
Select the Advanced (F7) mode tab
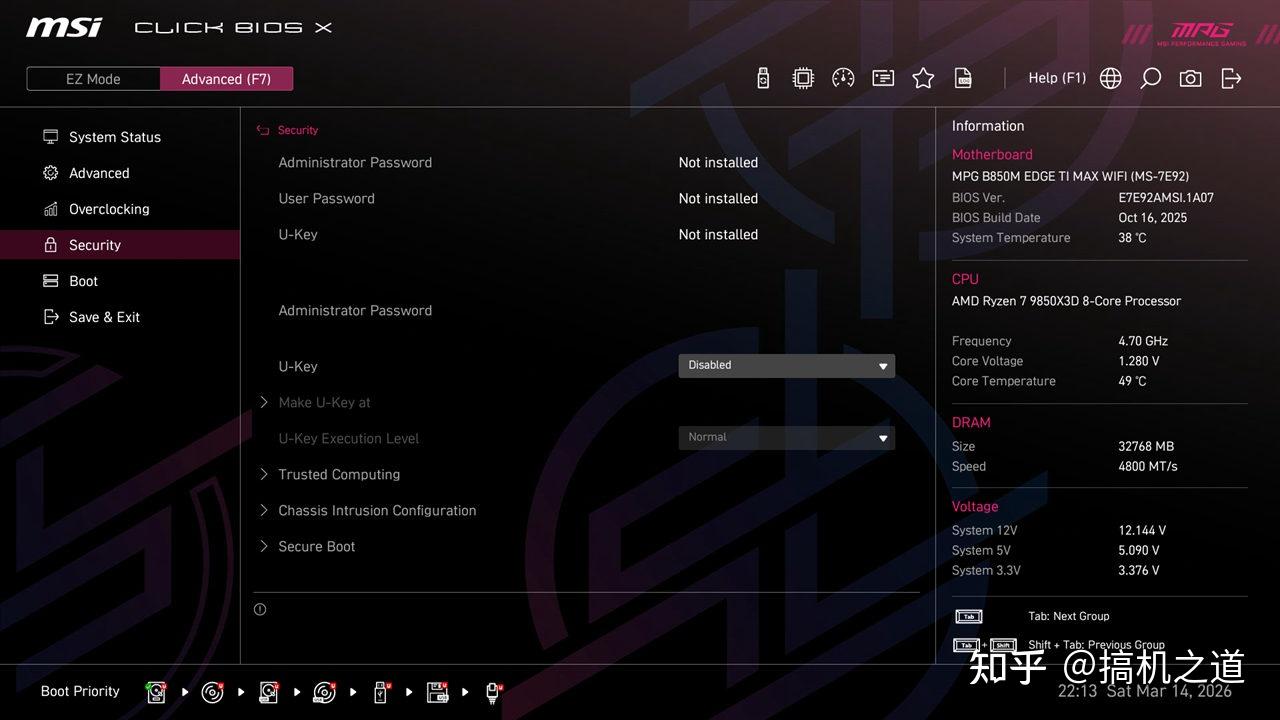(x=226, y=79)
